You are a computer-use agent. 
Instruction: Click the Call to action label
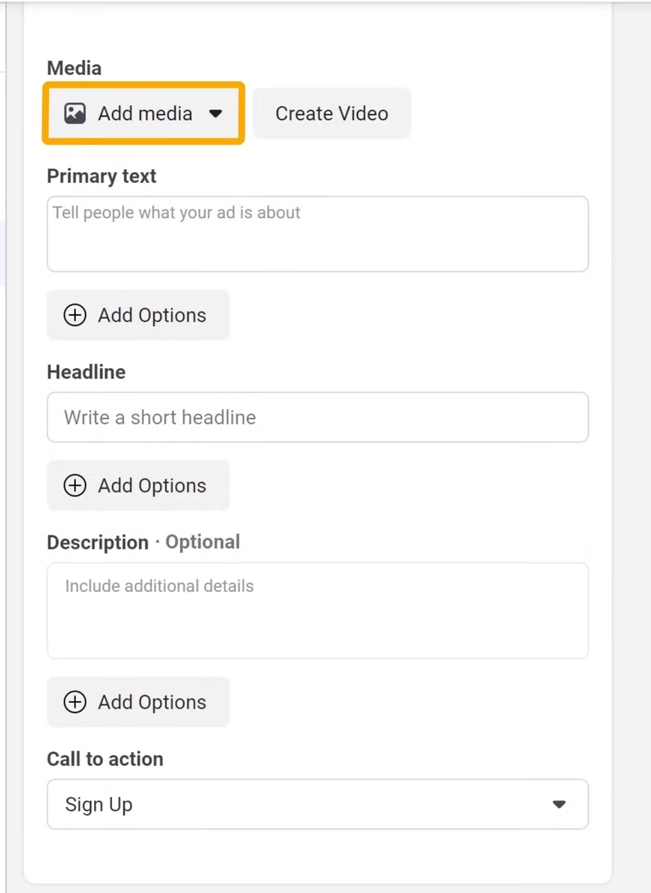click(x=105, y=759)
